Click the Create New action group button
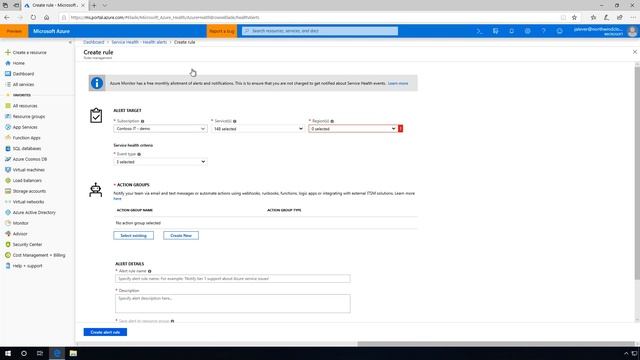Image resolution: width=640 pixels, height=360 pixels. click(x=181, y=236)
